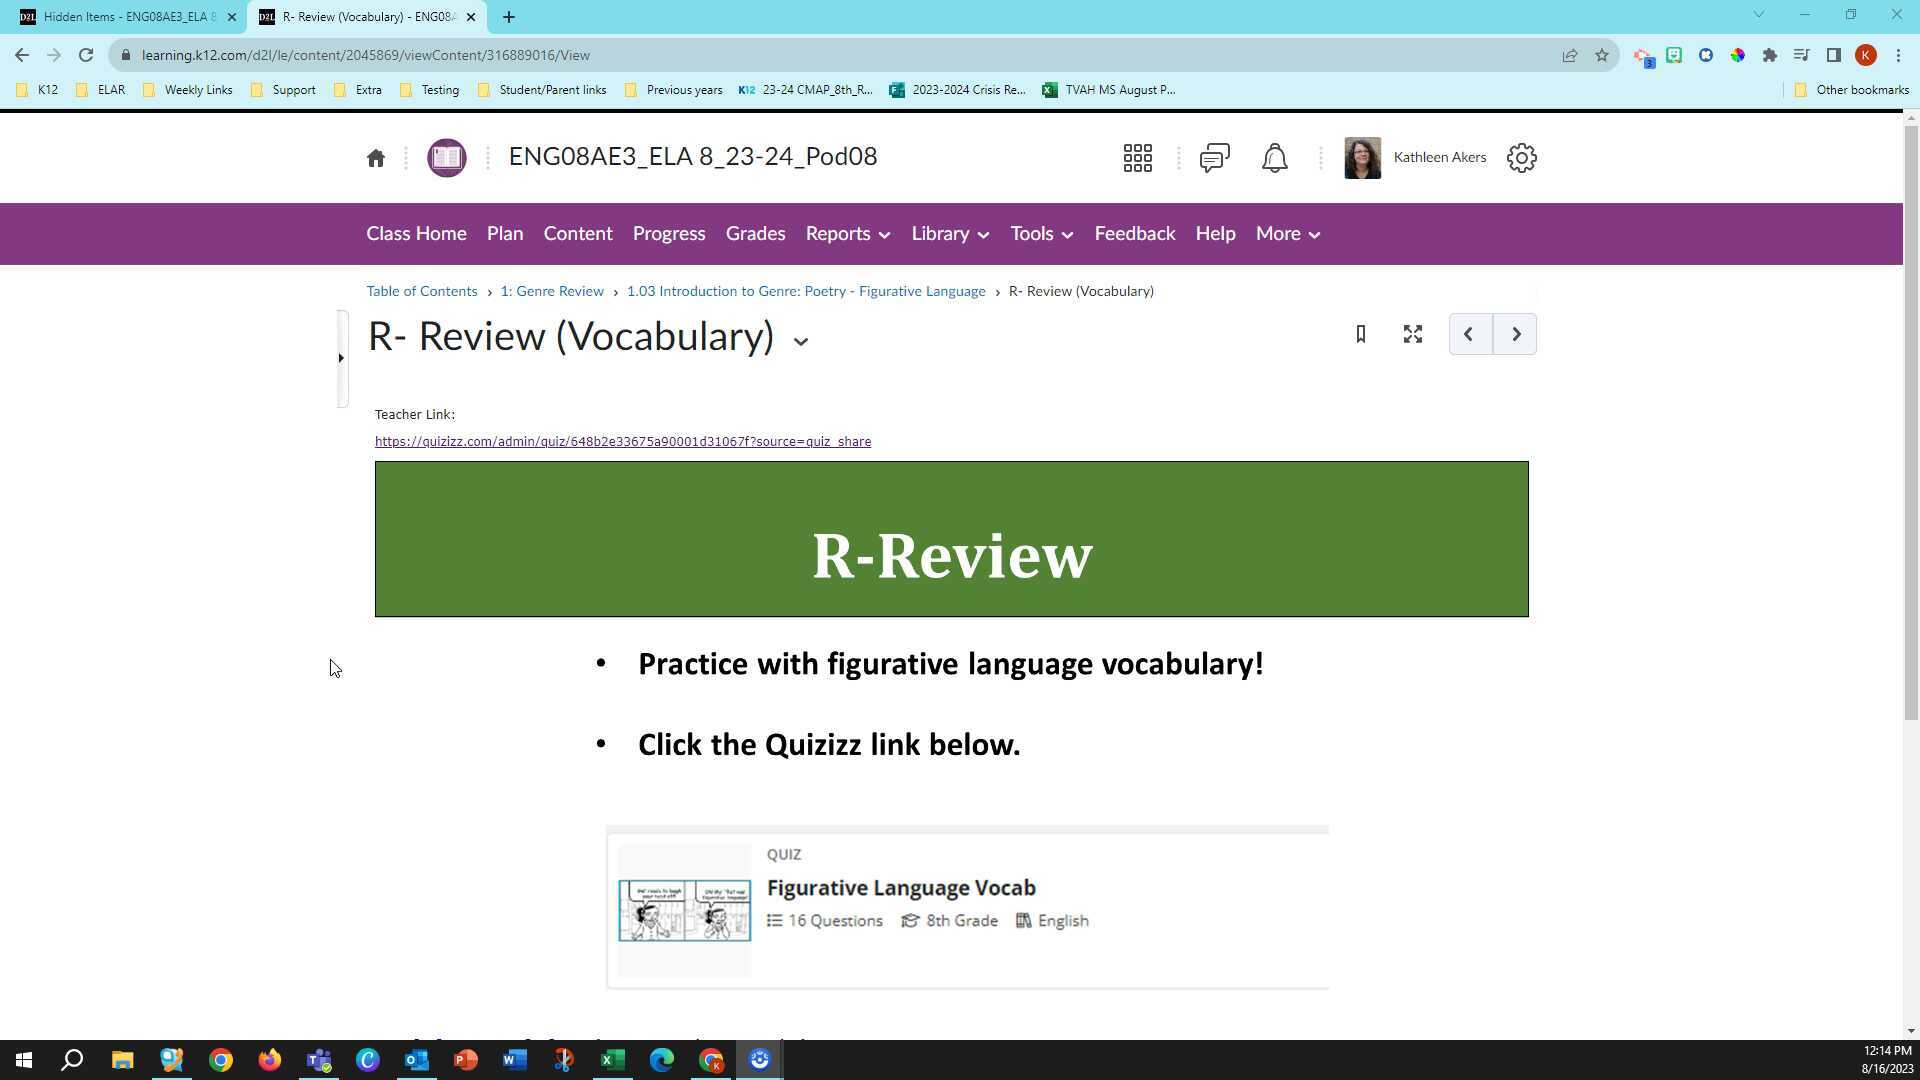Go to Table of Contents breadcrumb
Viewport: 1920px width, 1080px height.
421,291
